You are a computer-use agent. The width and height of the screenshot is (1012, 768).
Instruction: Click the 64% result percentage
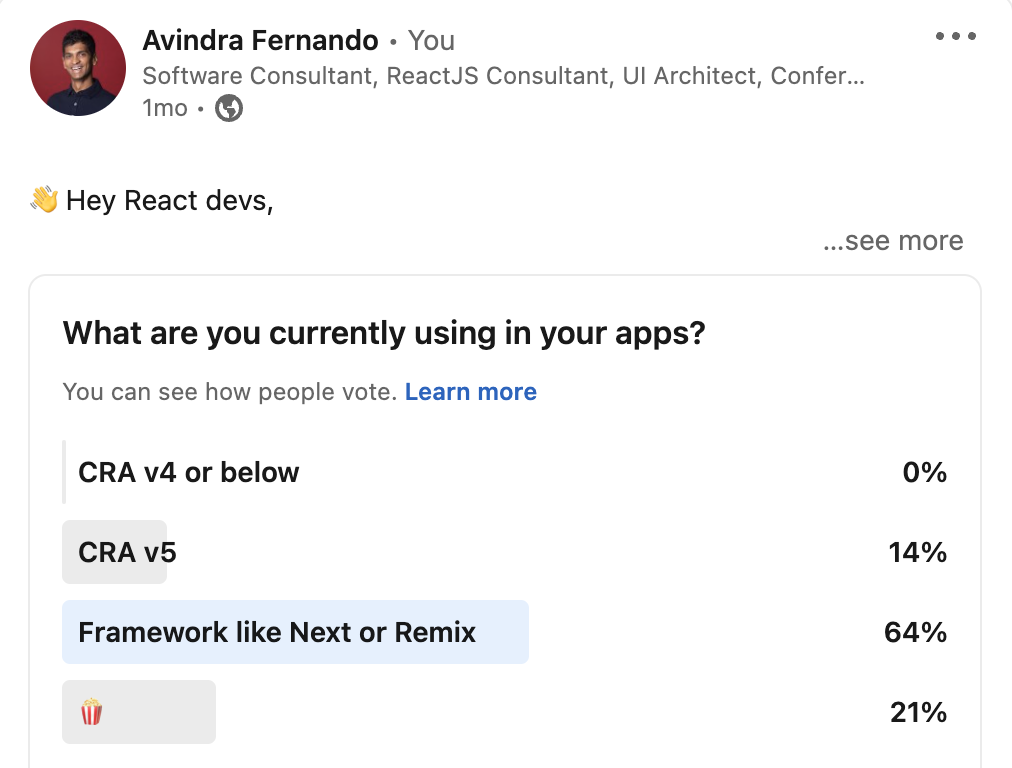point(915,632)
